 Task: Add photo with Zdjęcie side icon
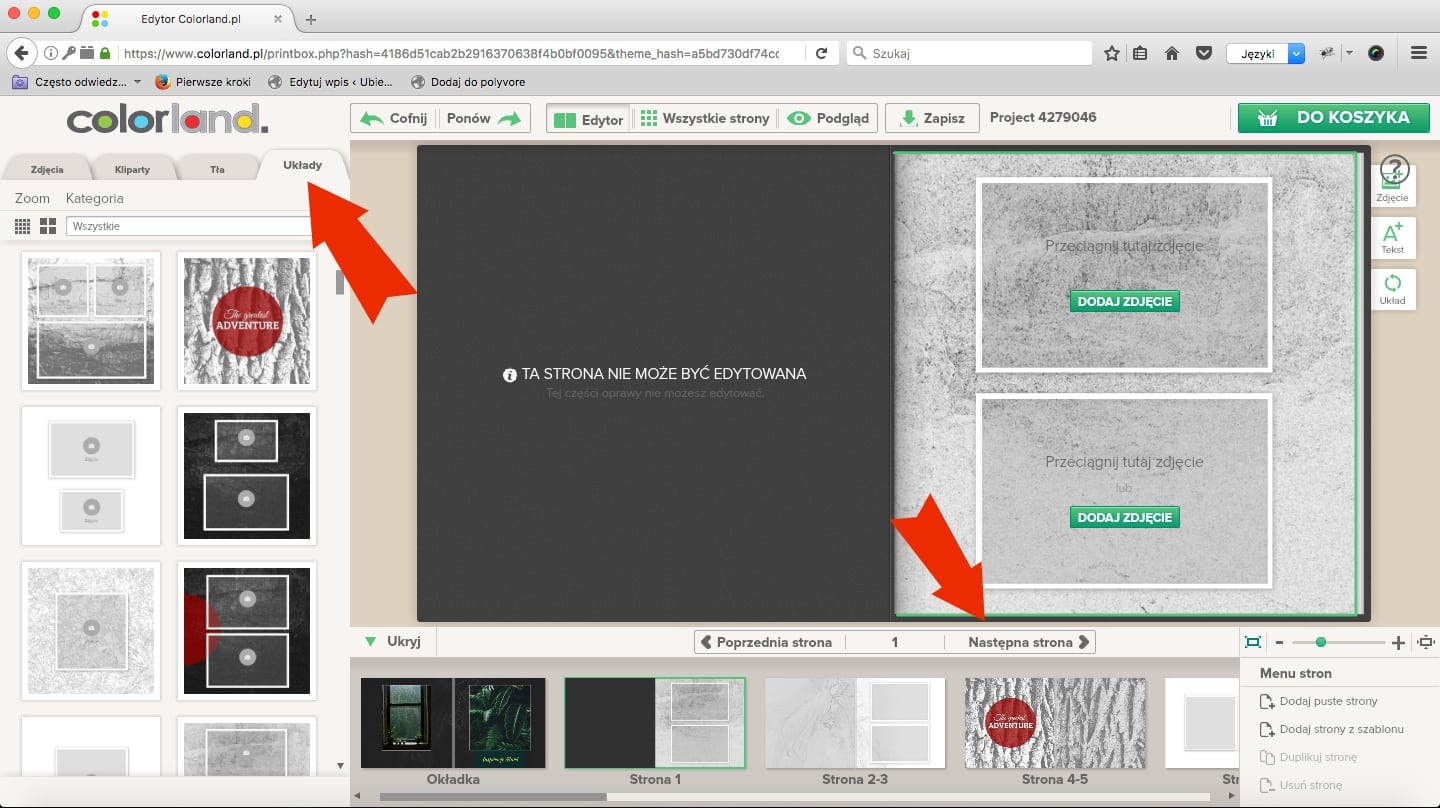pos(1392,186)
